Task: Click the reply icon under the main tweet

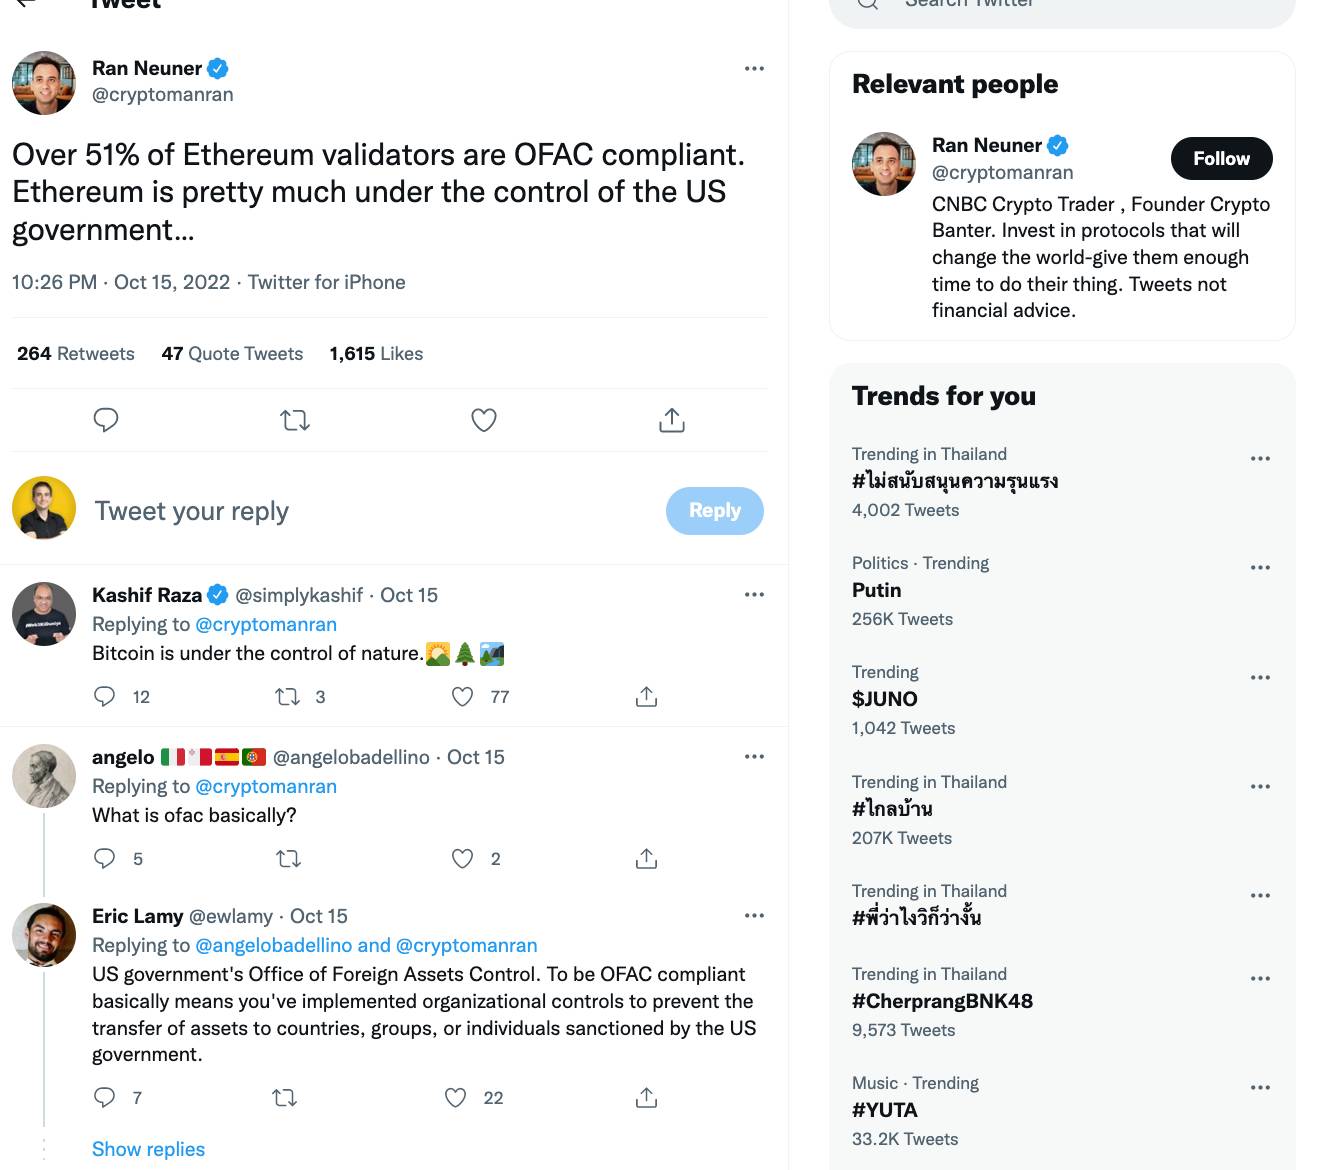Action: [106, 420]
